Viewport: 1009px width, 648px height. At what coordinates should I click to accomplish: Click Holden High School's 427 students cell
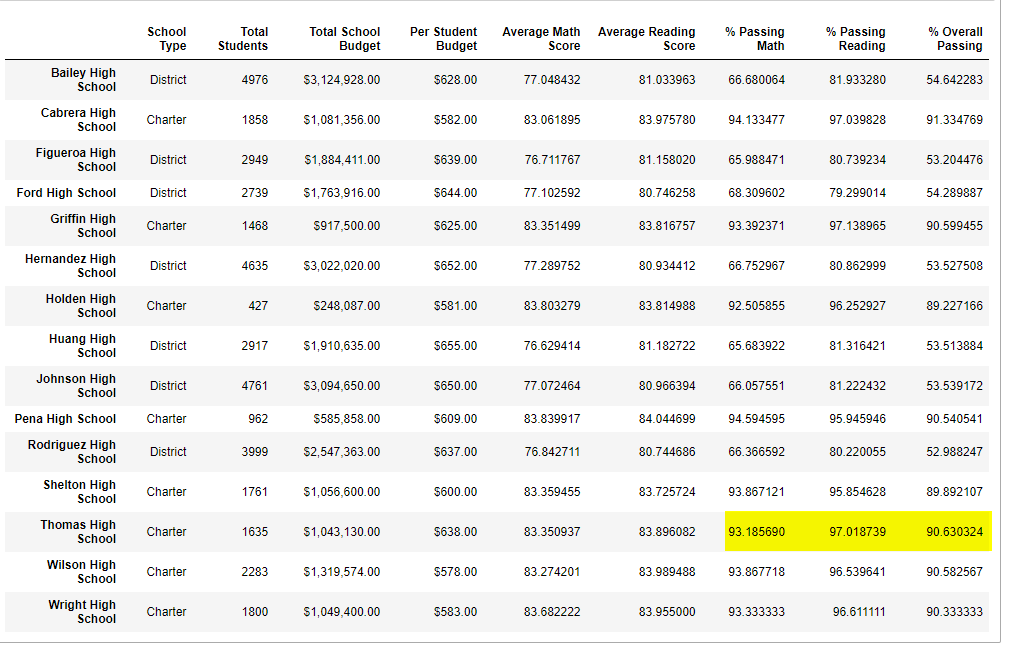point(258,306)
